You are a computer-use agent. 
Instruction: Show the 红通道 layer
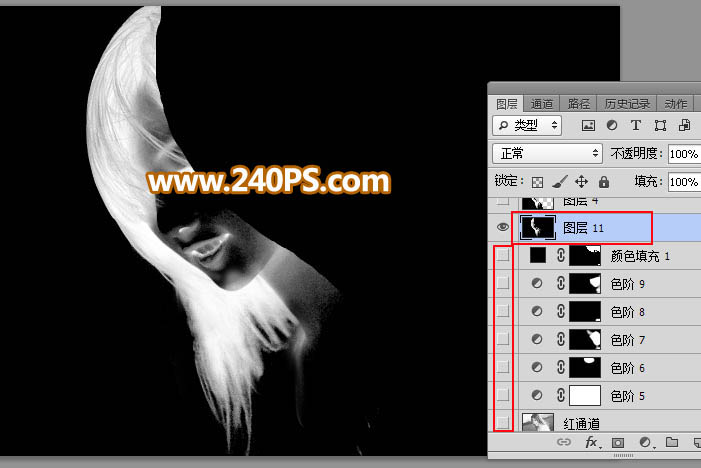coord(503,422)
